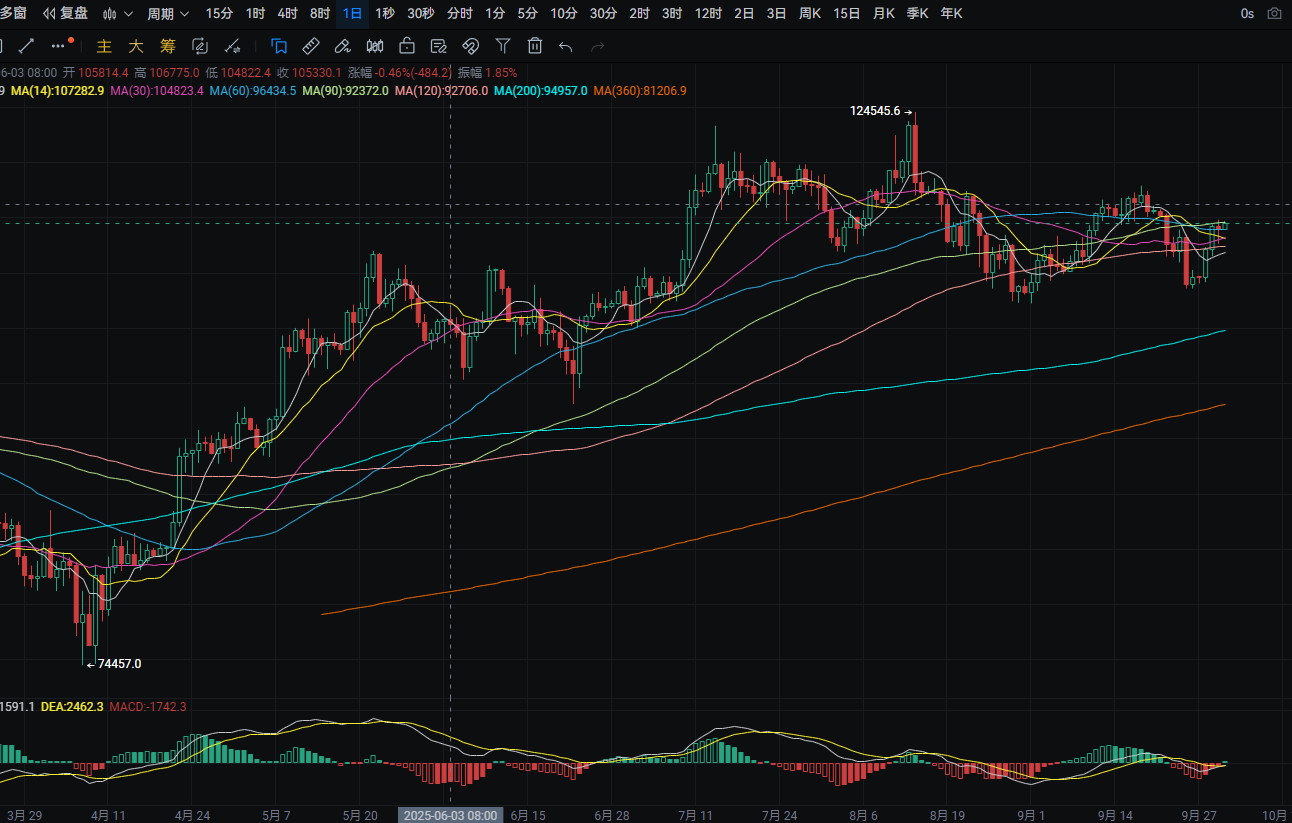The image size is (1292, 823).
Task: Toggle the lock drawings icon
Action: 407,46
